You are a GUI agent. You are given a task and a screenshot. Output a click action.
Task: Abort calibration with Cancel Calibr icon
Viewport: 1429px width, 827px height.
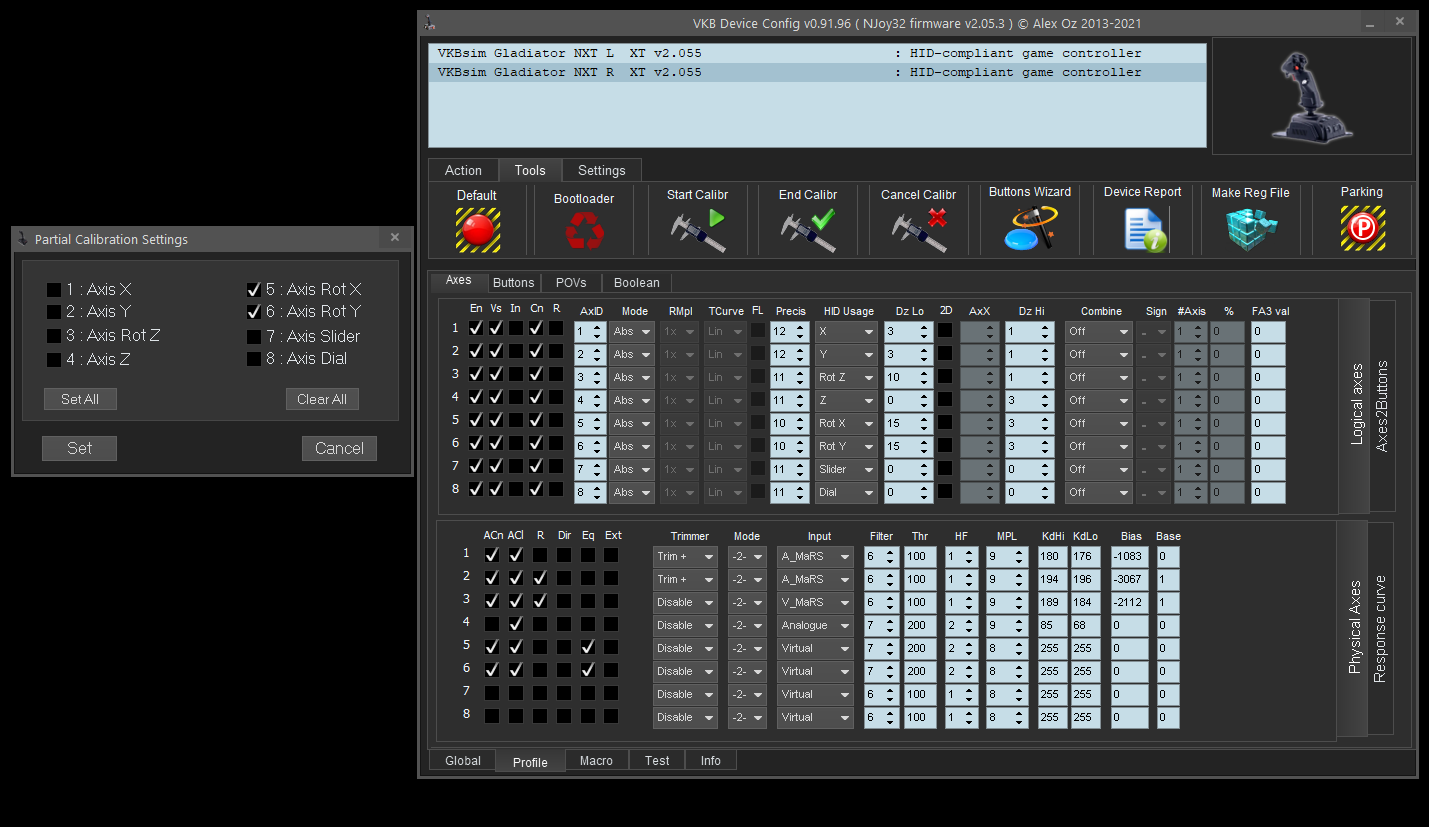(919, 229)
